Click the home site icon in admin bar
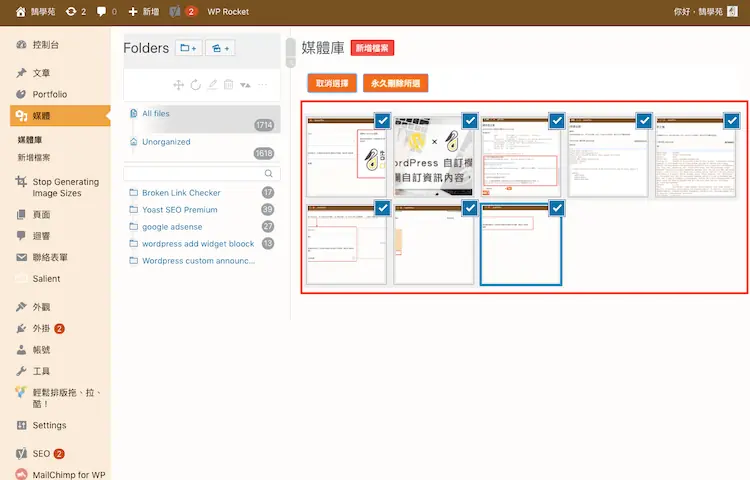Screen dimensions: 750x480 (x=21, y=12)
